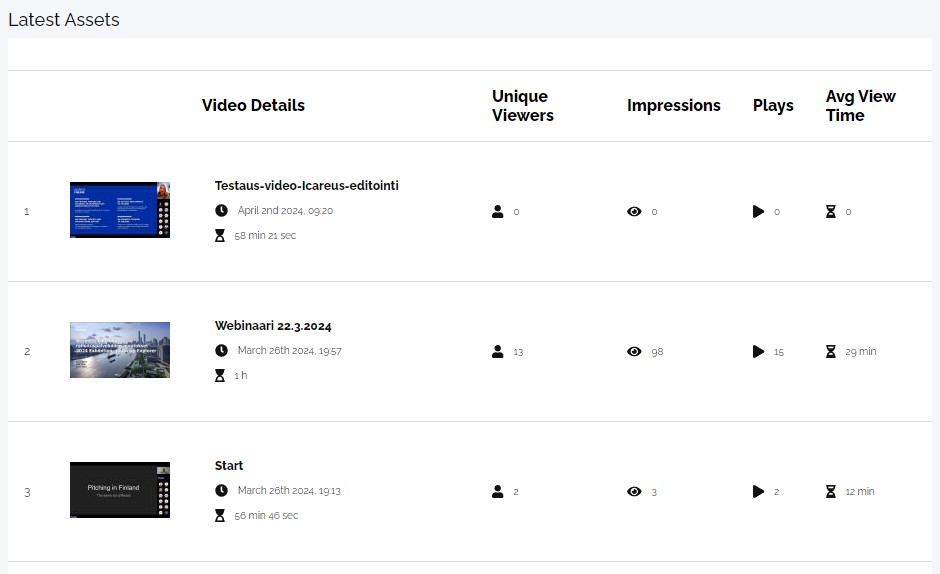Click impressions eye icon in Start row
Screen dimensions: 940x574
[634, 491]
